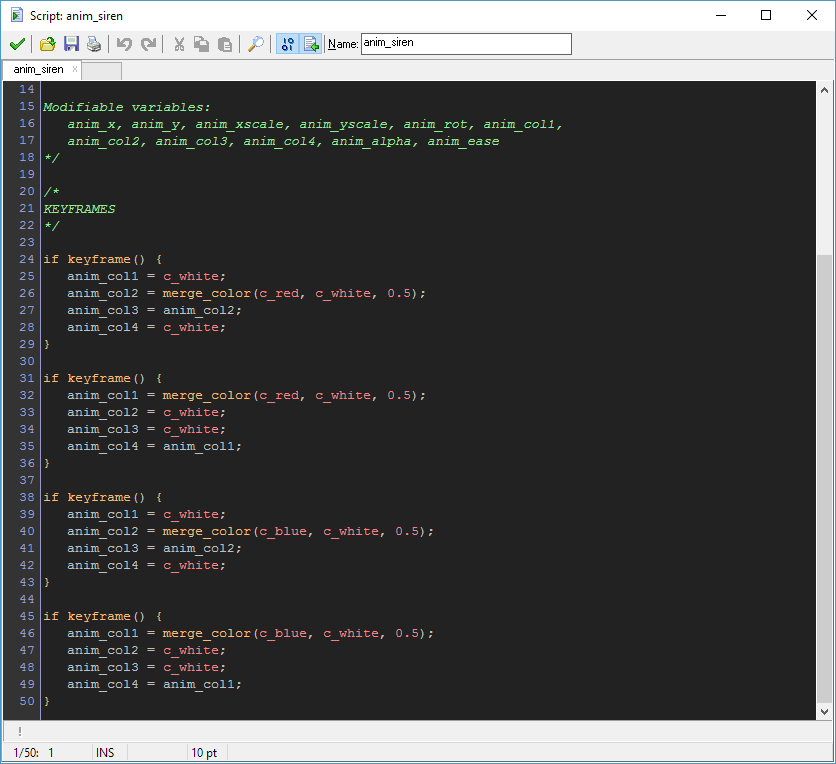Click merge_color call on line 32
836x764 pixels.
[294, 396]
